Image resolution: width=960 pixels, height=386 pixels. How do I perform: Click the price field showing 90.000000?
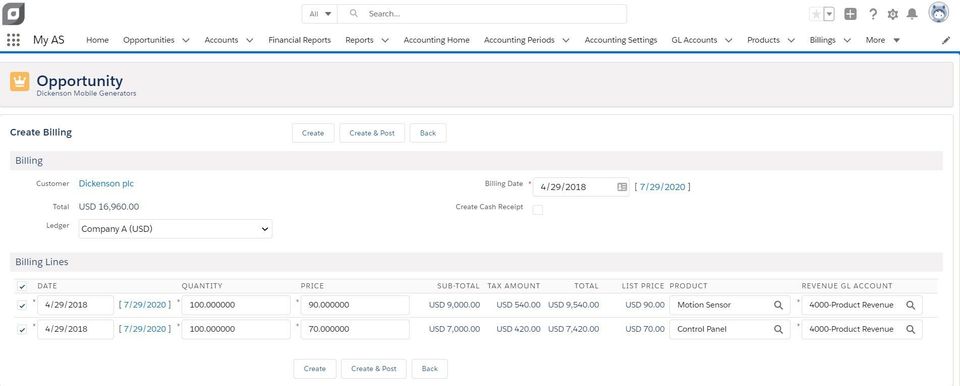pos(354,305)
